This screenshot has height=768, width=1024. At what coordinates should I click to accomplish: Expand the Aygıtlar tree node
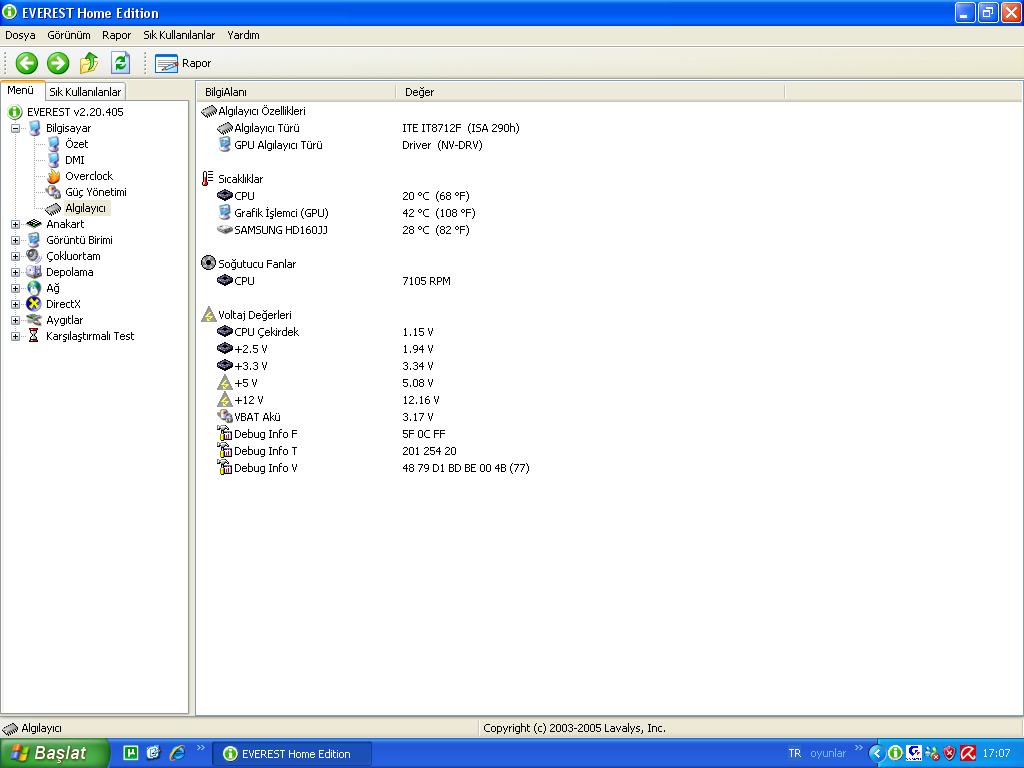15,320
